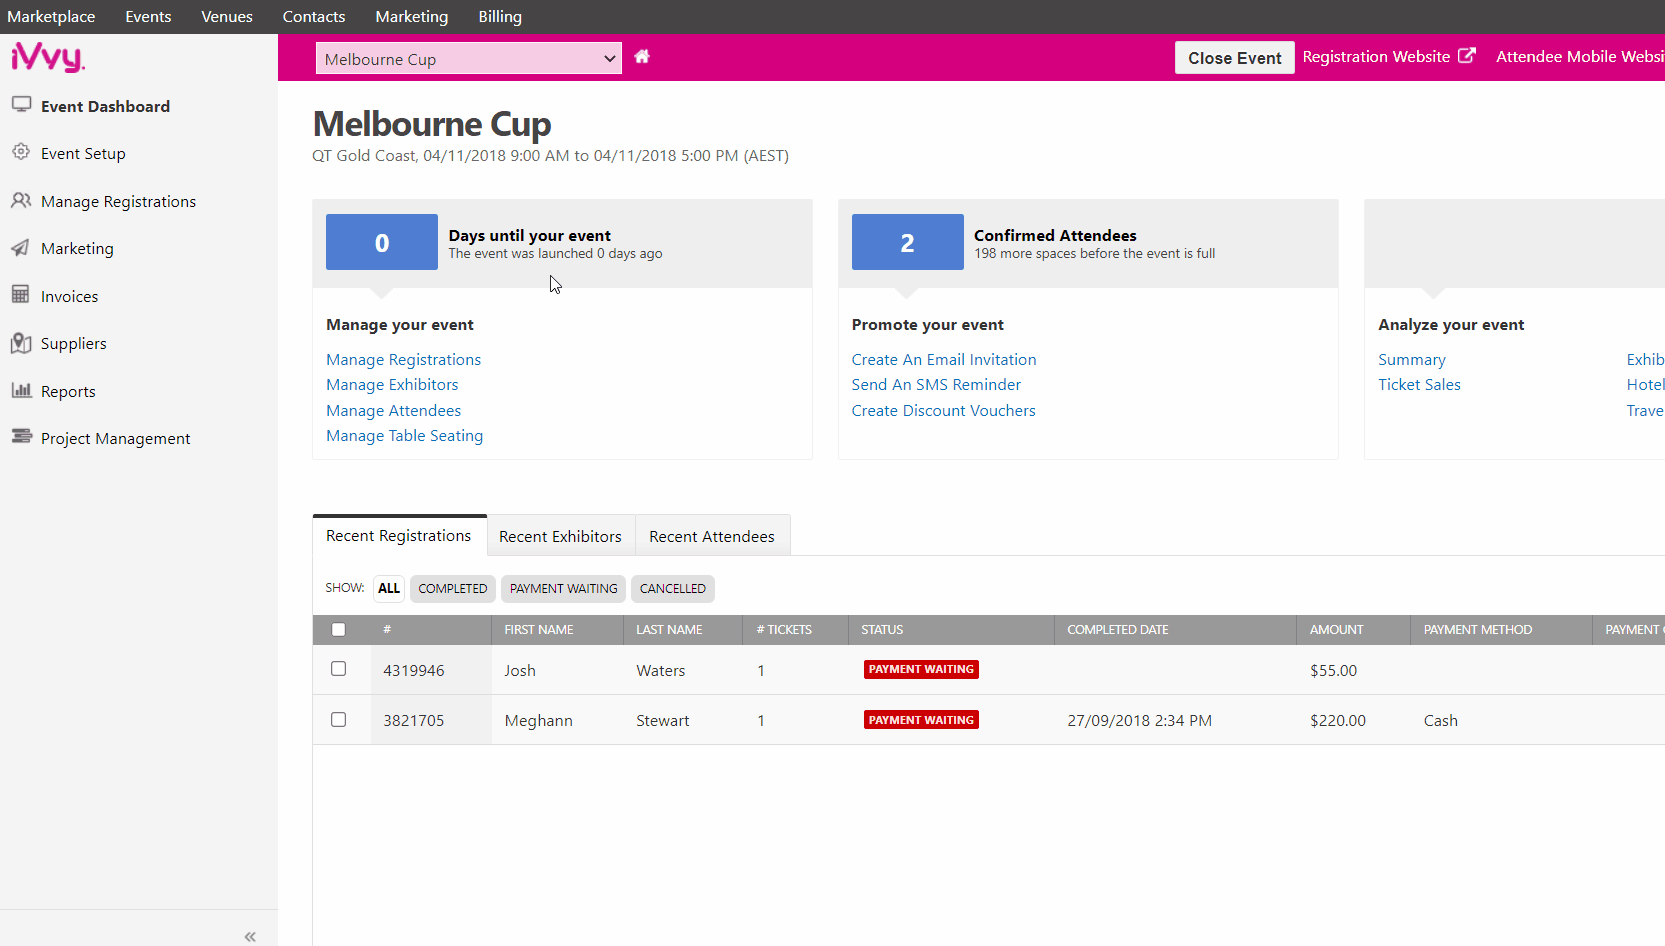Screen dimensions: 1665x946
Task: Click Create An Email Invitation link
Action: click(944, 360)
